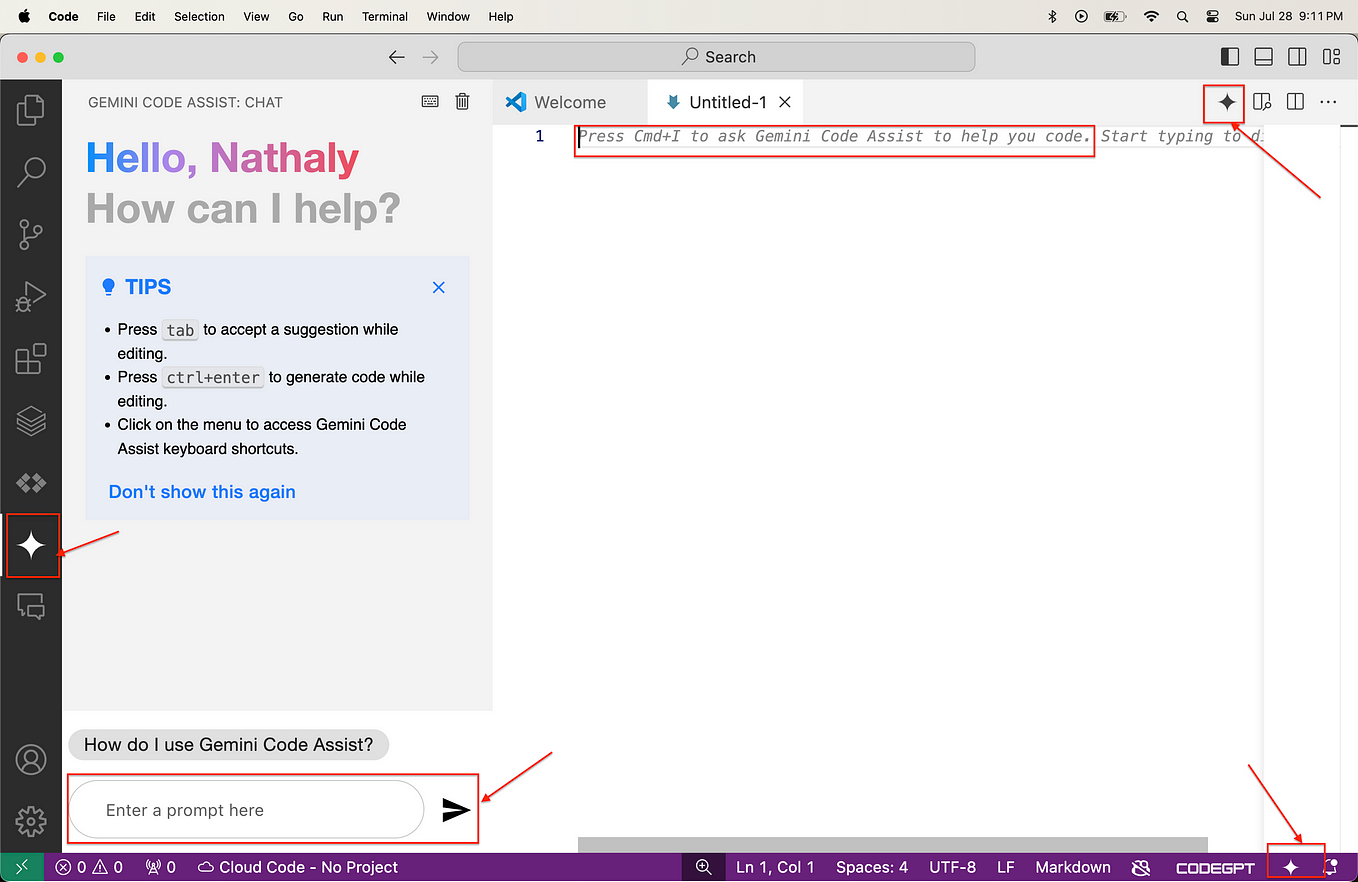Open the Manage settings gear

(31, 821)
